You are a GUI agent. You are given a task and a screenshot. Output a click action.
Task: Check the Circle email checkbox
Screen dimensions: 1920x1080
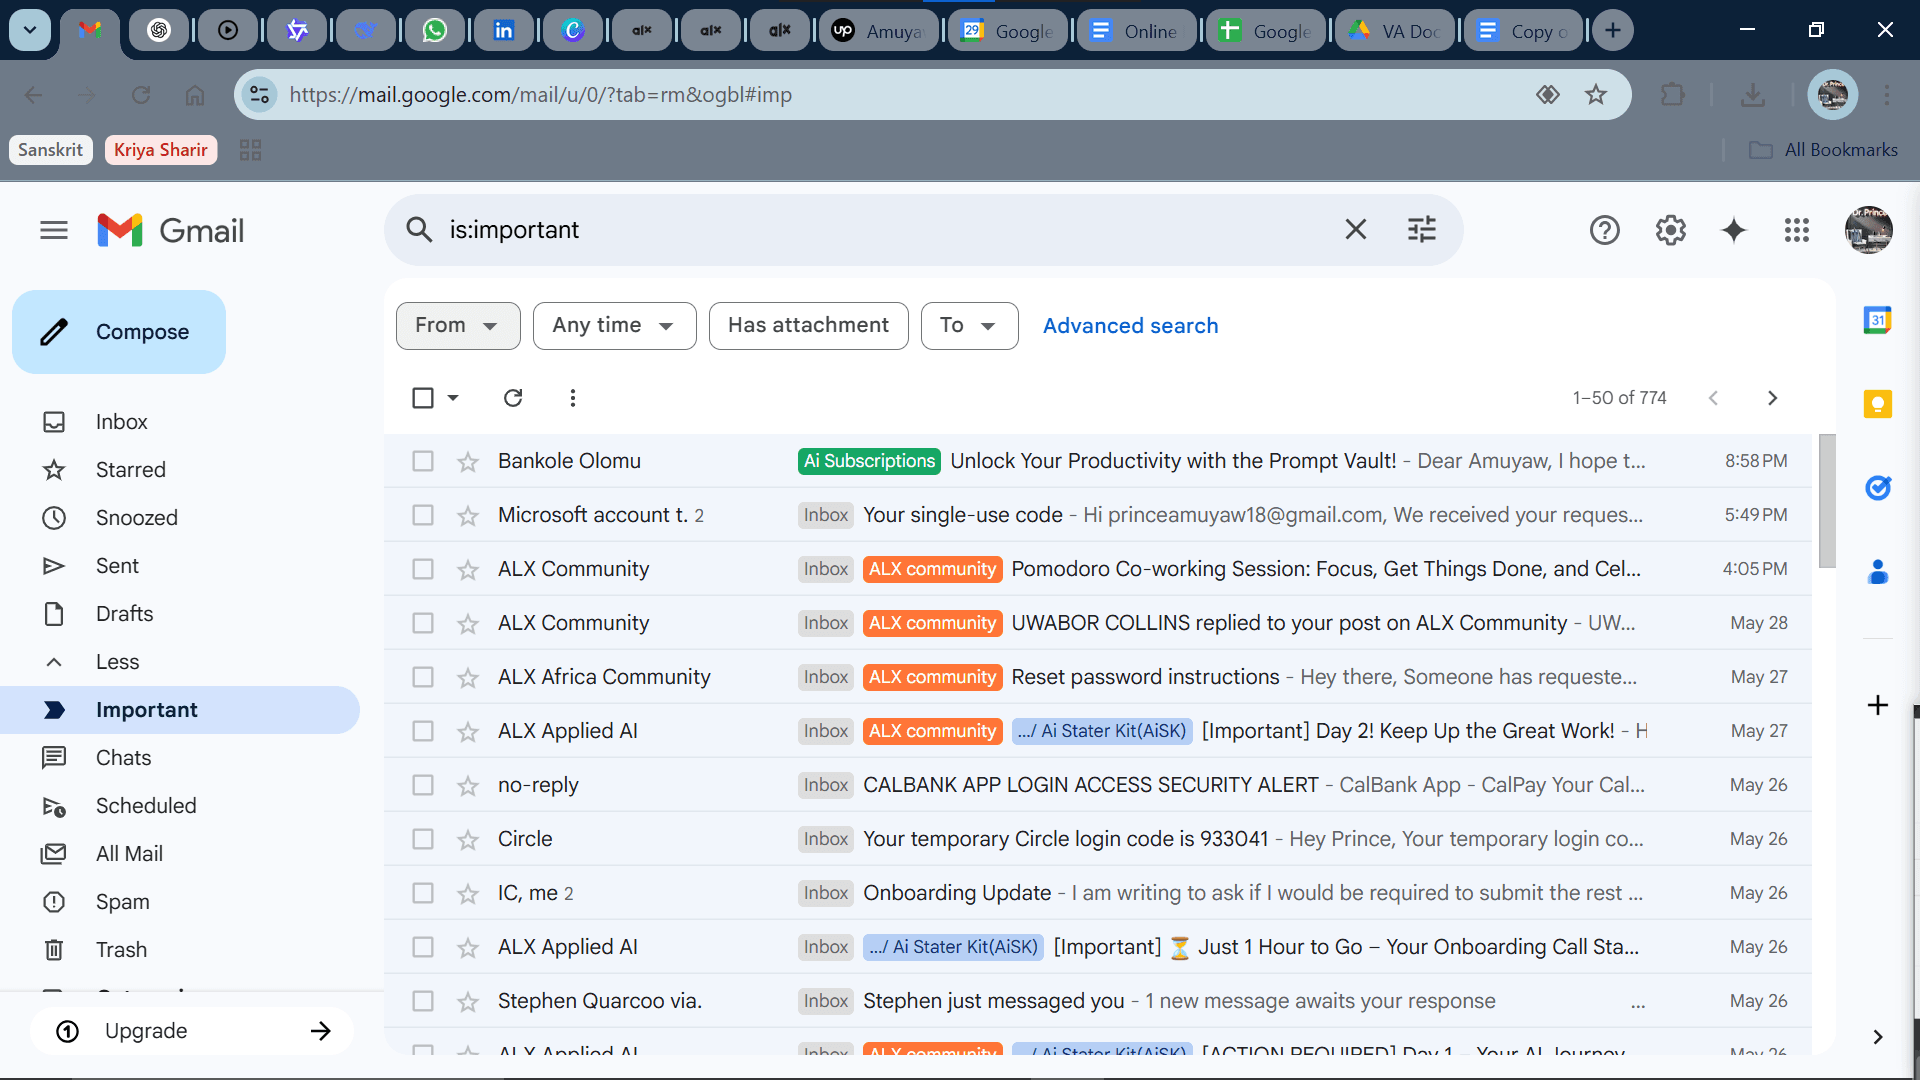coord(423,839)
